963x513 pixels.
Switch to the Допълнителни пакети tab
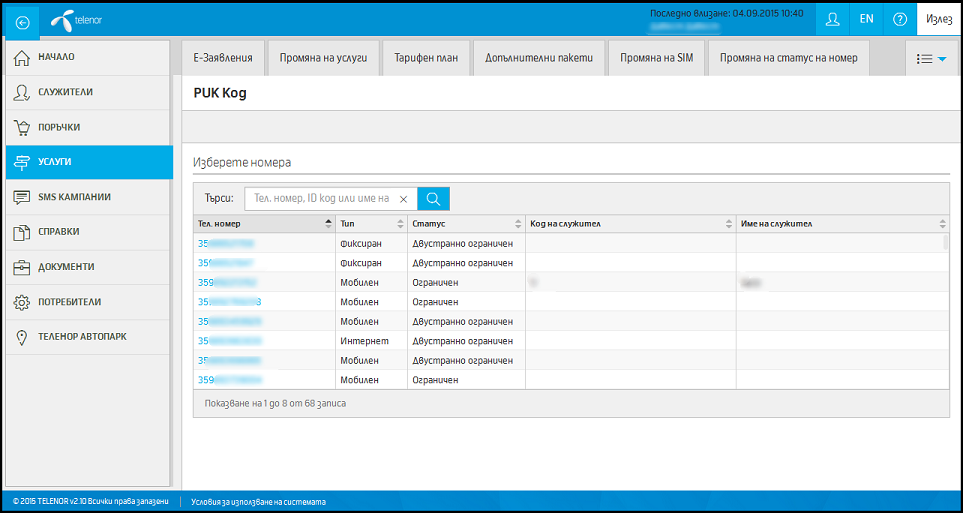pos(539,58)
